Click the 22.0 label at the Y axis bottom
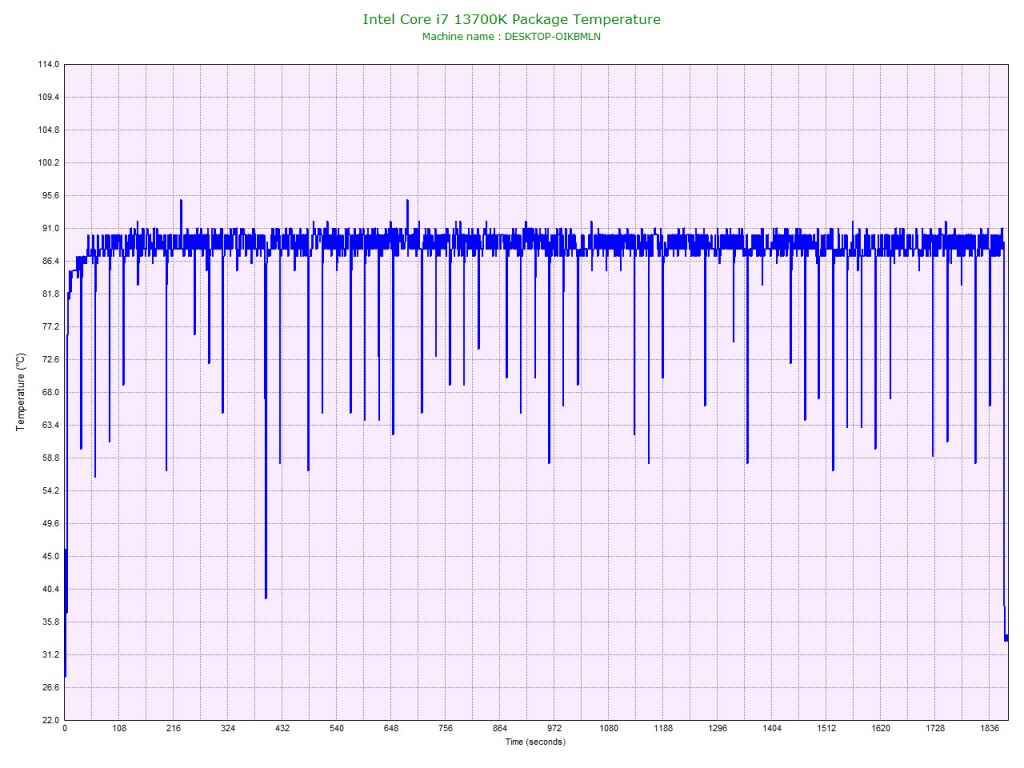The width and height of the screenshot is (1024, 768). pos(48,720)
